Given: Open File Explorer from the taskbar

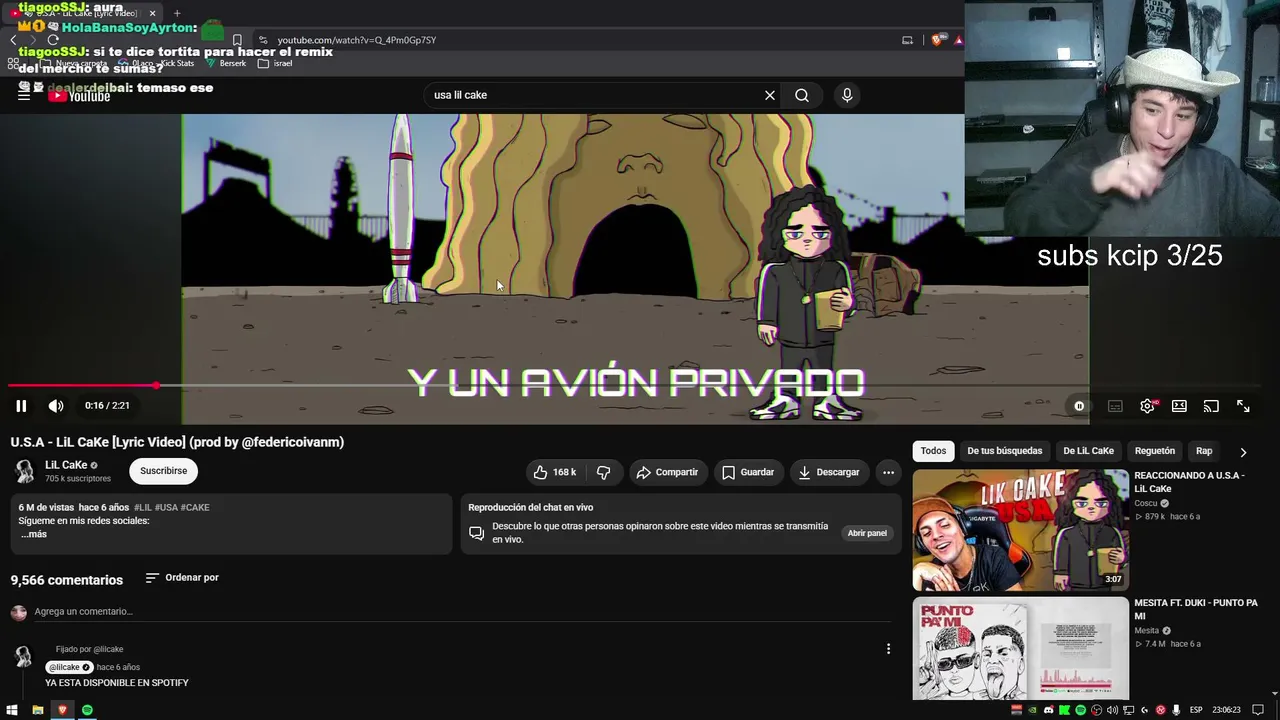Looking at the screenshot, I should click(37, 710).
